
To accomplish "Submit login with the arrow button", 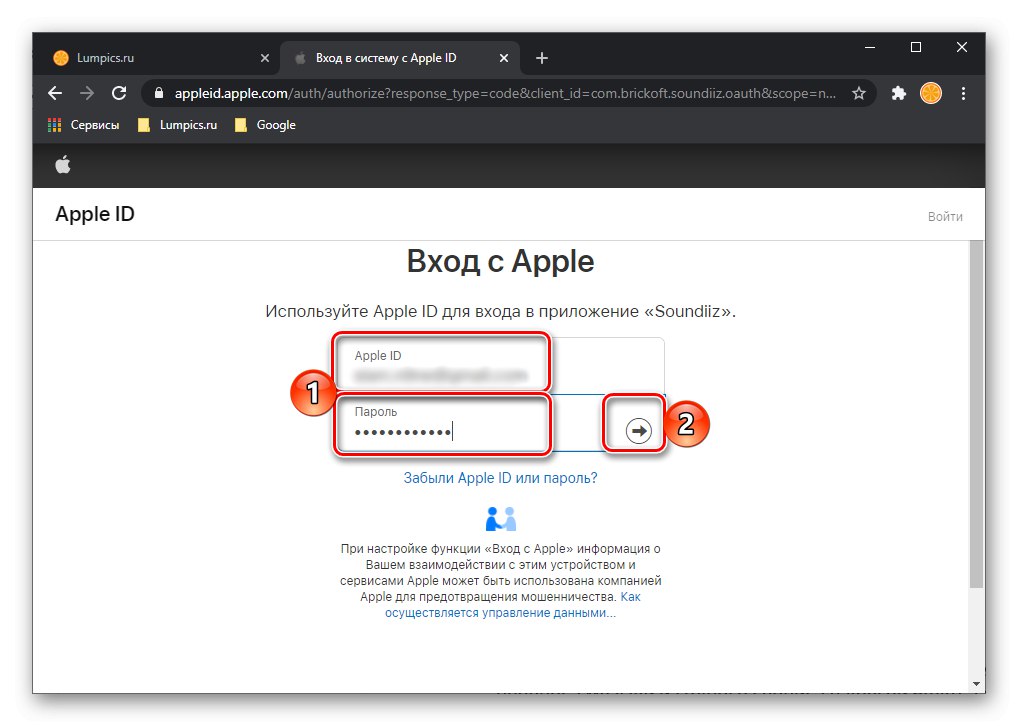I will (638, 431).
